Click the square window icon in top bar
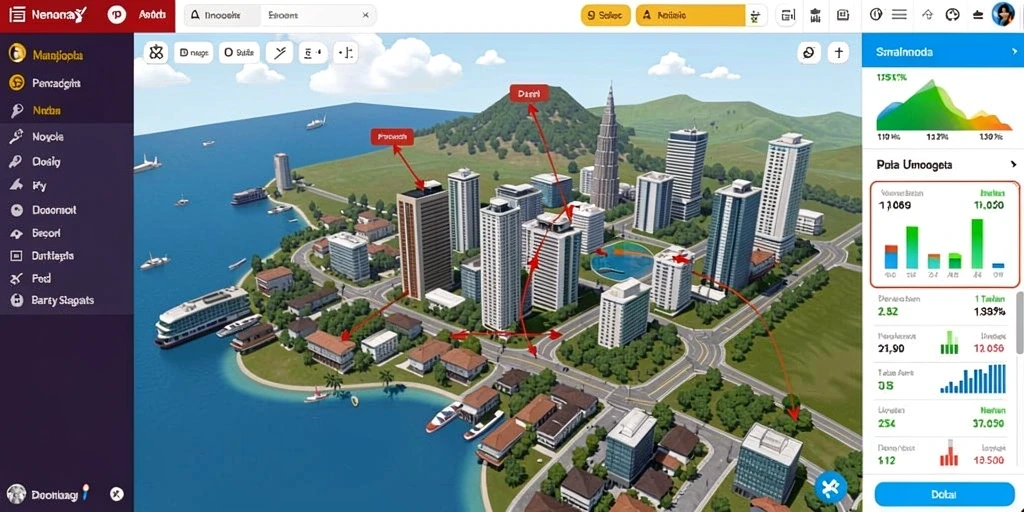This screenshot has width=1024, height=512. (843, 16)
